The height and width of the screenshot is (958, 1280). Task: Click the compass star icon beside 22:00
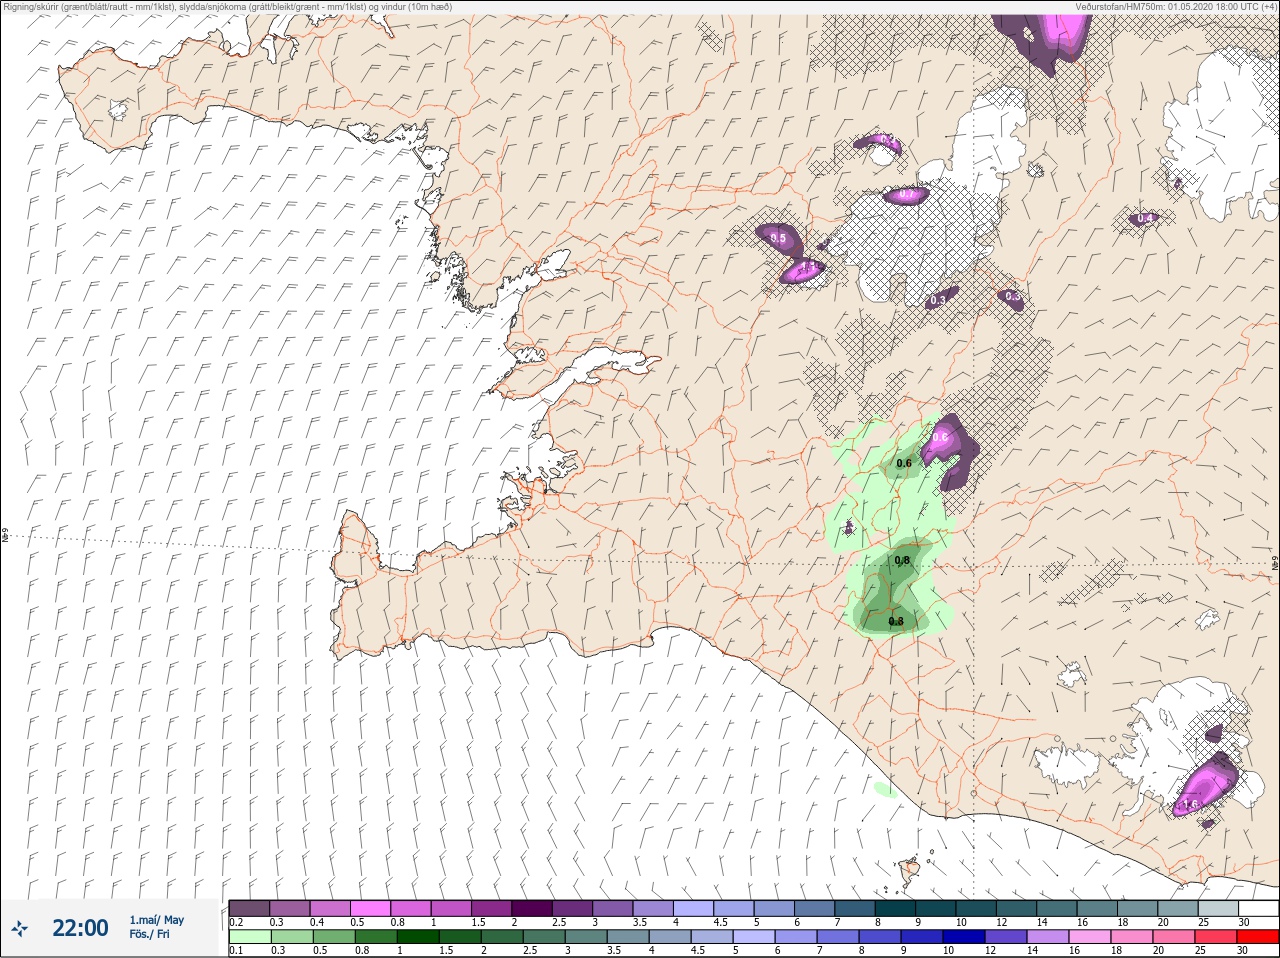click(20, 929)
